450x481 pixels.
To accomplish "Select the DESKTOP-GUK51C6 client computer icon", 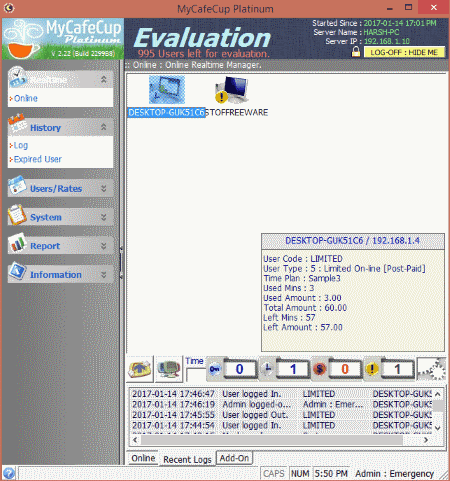I will 167,90.
